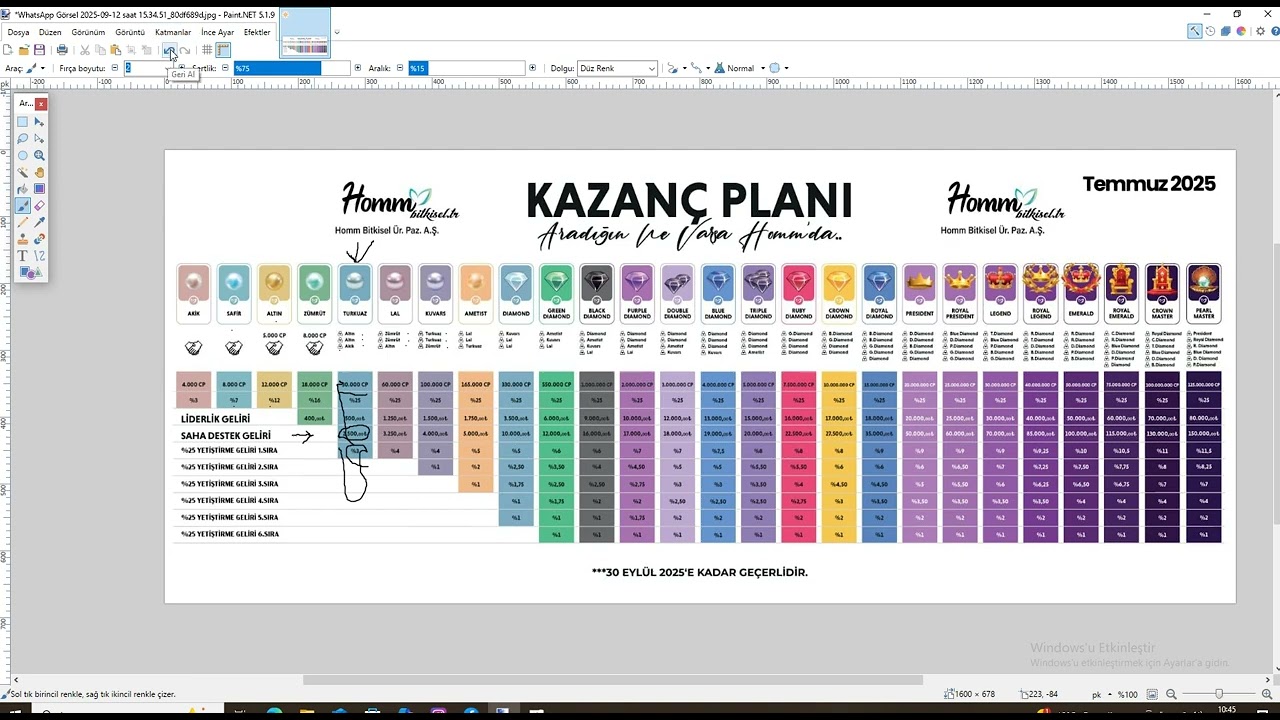Click the New file toolbar icon

pos(8,50)
